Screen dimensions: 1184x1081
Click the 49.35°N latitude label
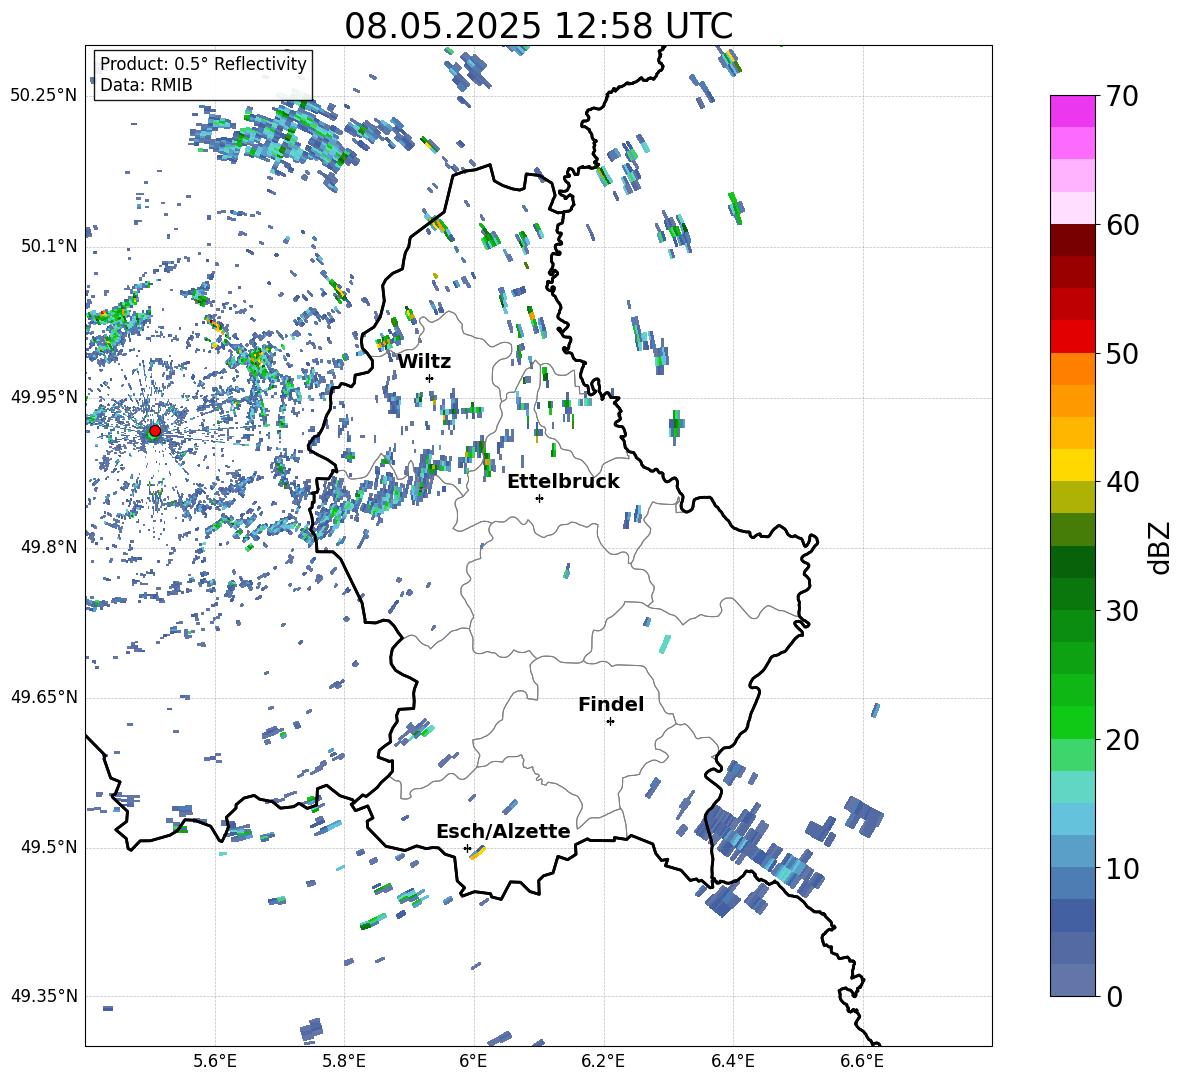tap(44, 996)
